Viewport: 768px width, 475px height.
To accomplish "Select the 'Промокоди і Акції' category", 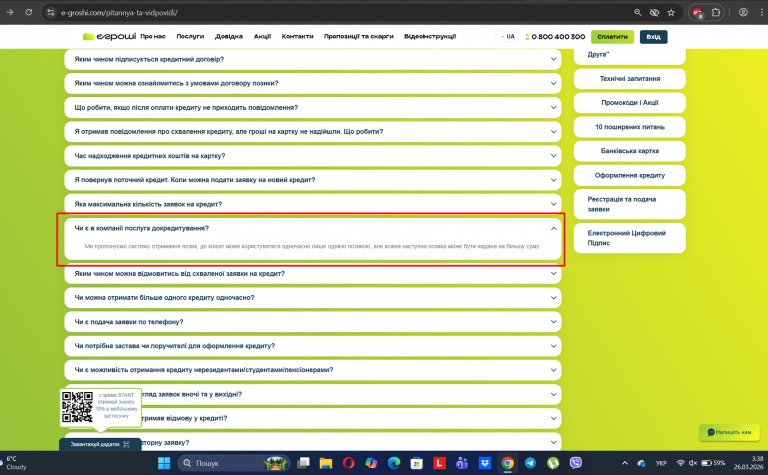I will 629,103.
